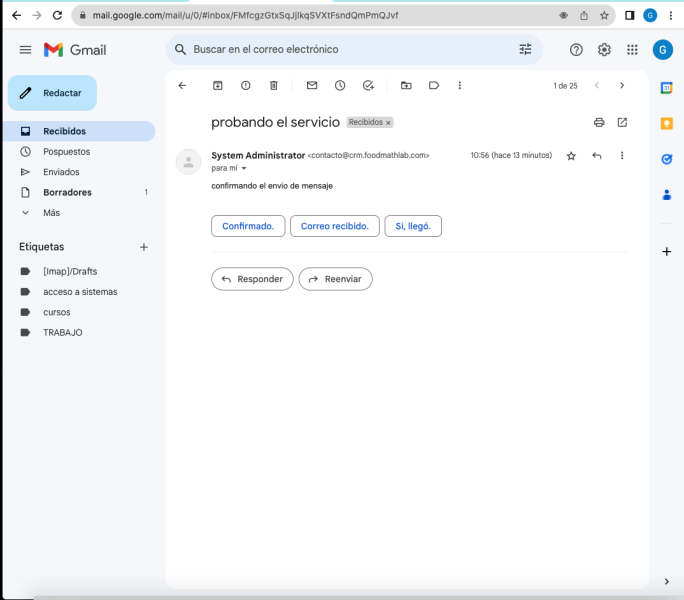Screen dimensions: 684x600
Task: Open Contacts side panel
Action: point(666,195)
